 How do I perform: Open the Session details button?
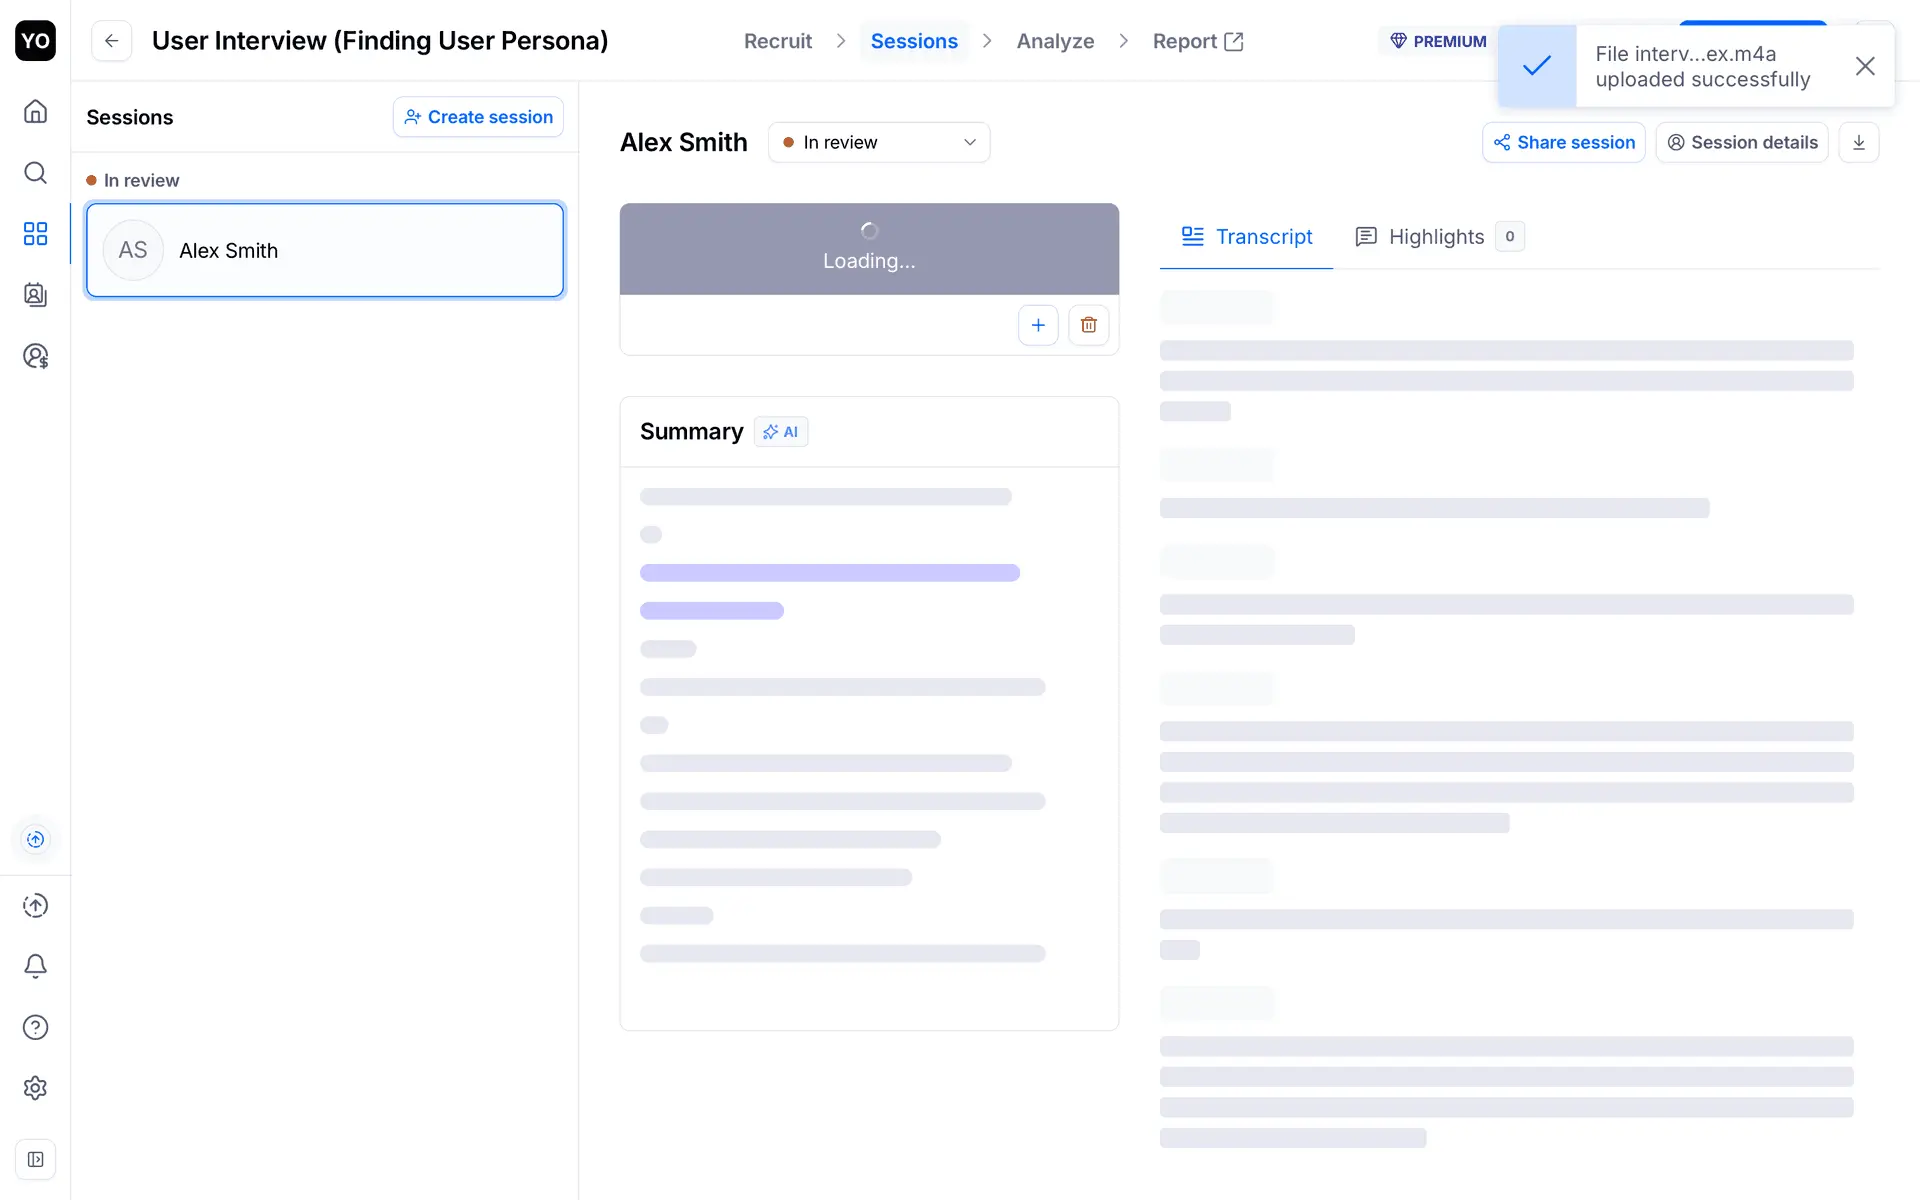point(1741,142)
